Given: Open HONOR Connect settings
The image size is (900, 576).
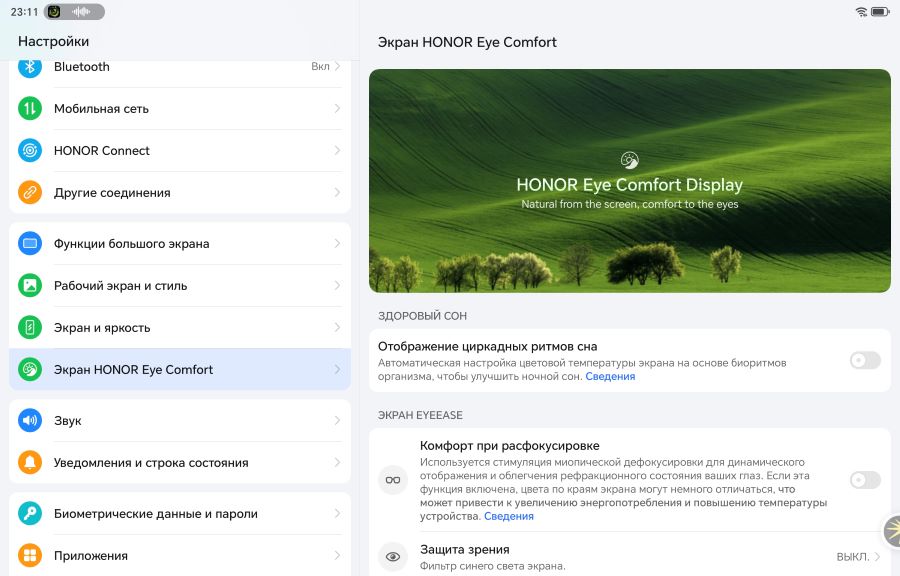Looking at the screenshot, I should tap(180, 150).
